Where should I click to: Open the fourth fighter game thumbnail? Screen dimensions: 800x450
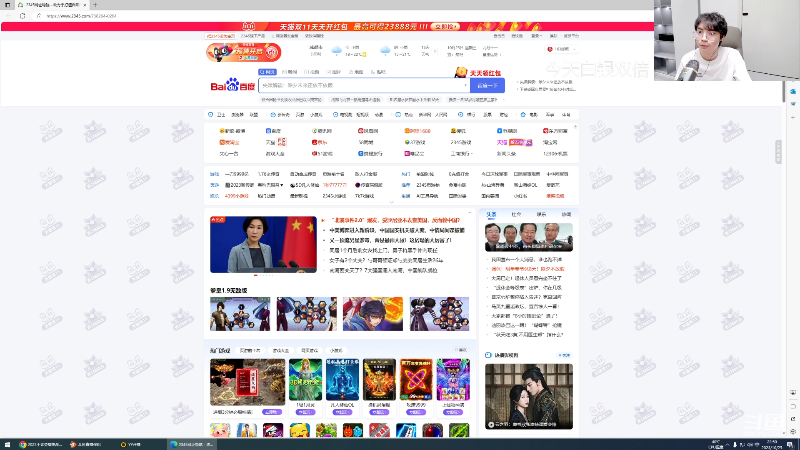pos(439,314)
